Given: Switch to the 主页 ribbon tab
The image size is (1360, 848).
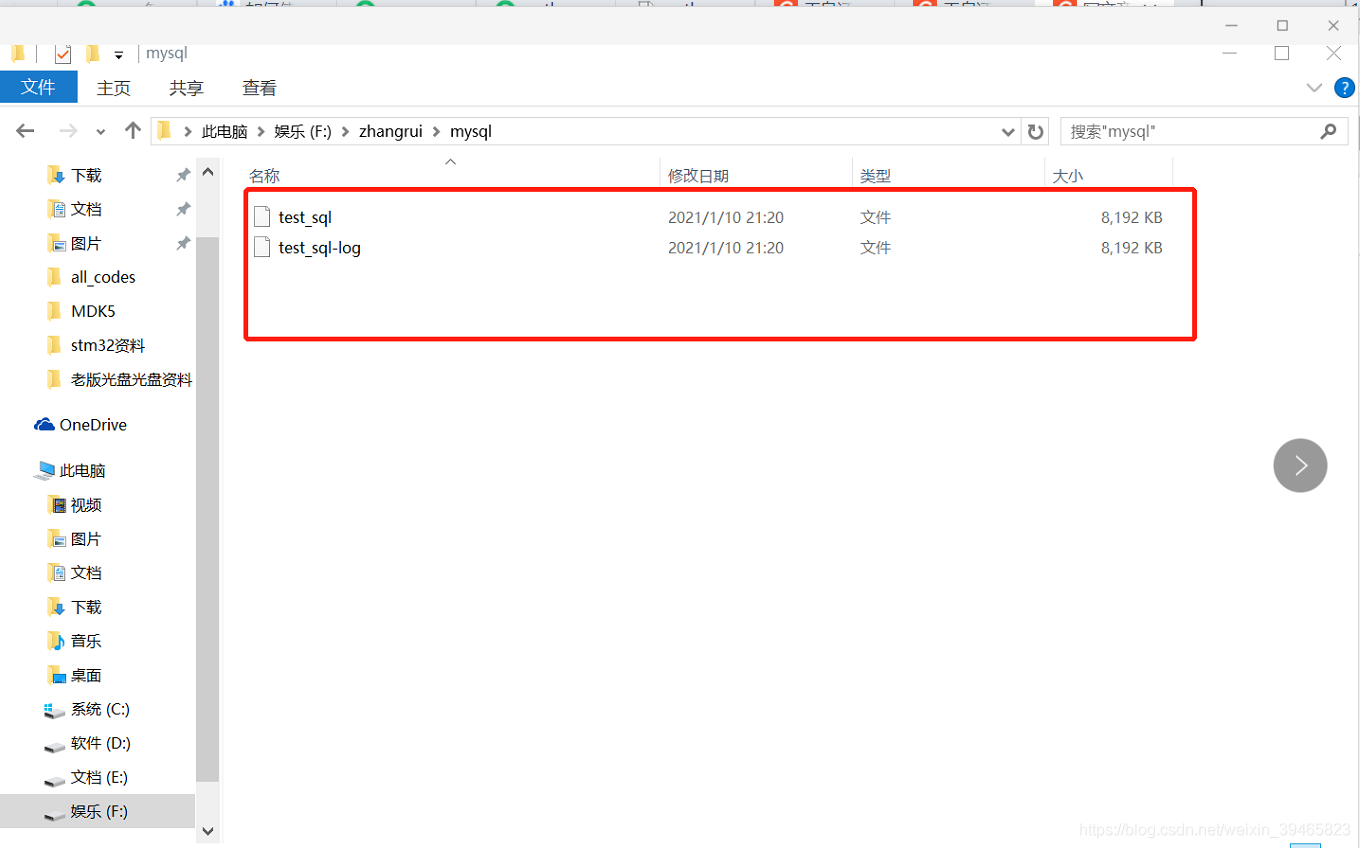Looking at the screenshot, I should (113, 87).
